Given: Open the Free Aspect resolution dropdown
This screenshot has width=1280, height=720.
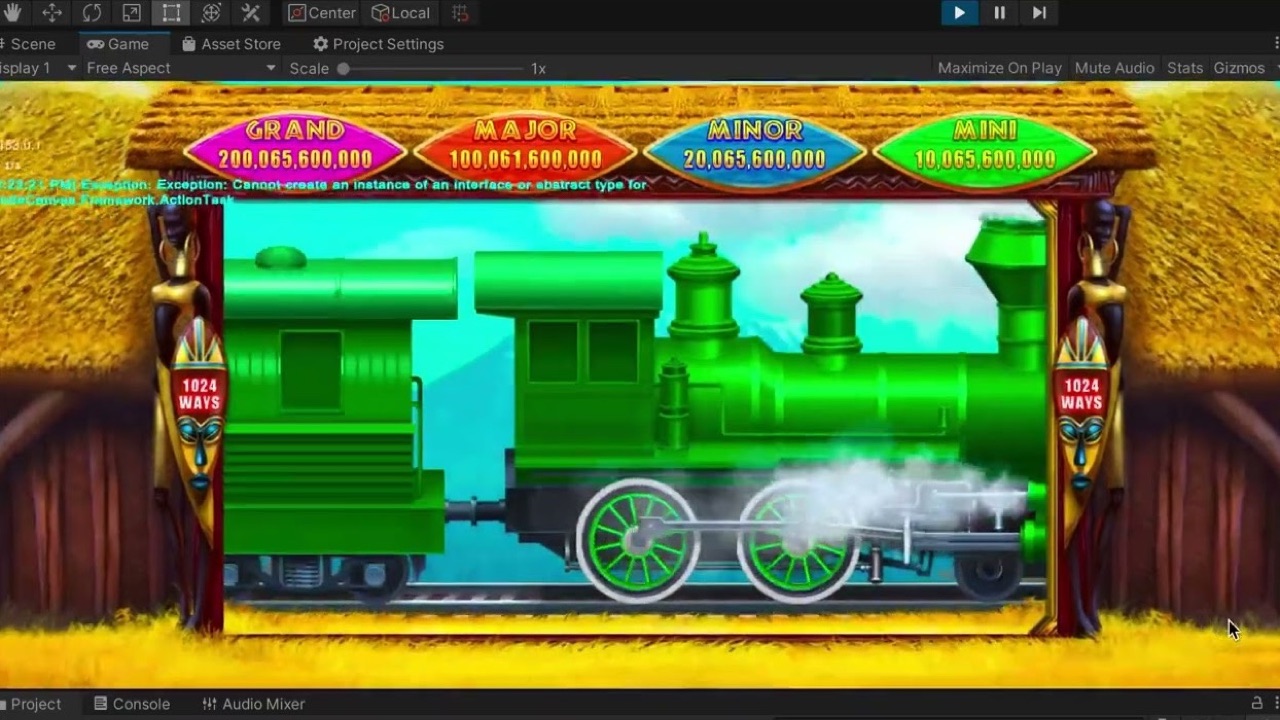Looking at the screenshot, I should pos(181,68).
